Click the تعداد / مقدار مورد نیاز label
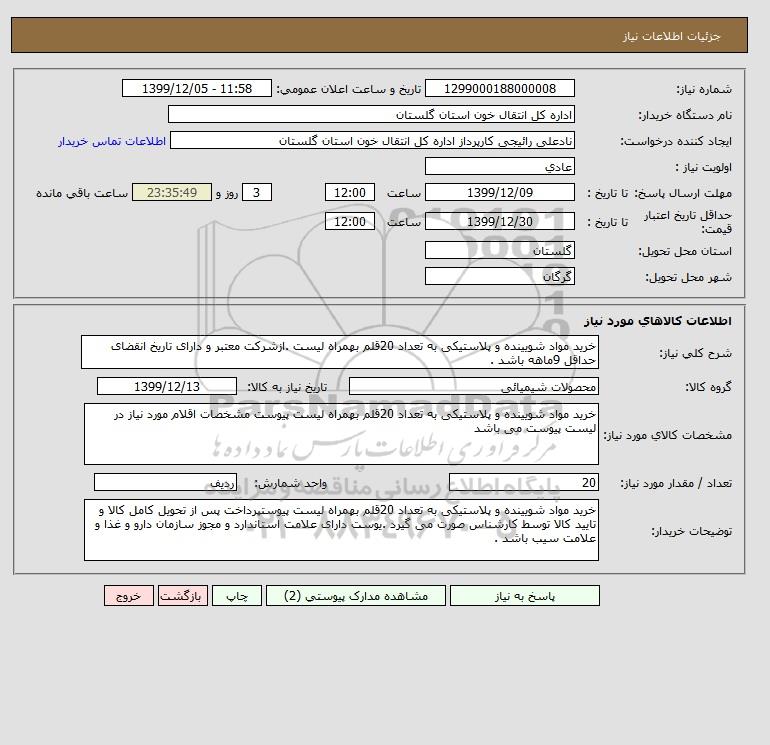The image size is (770, 745). pyautogui.click(x=676, y=484)
